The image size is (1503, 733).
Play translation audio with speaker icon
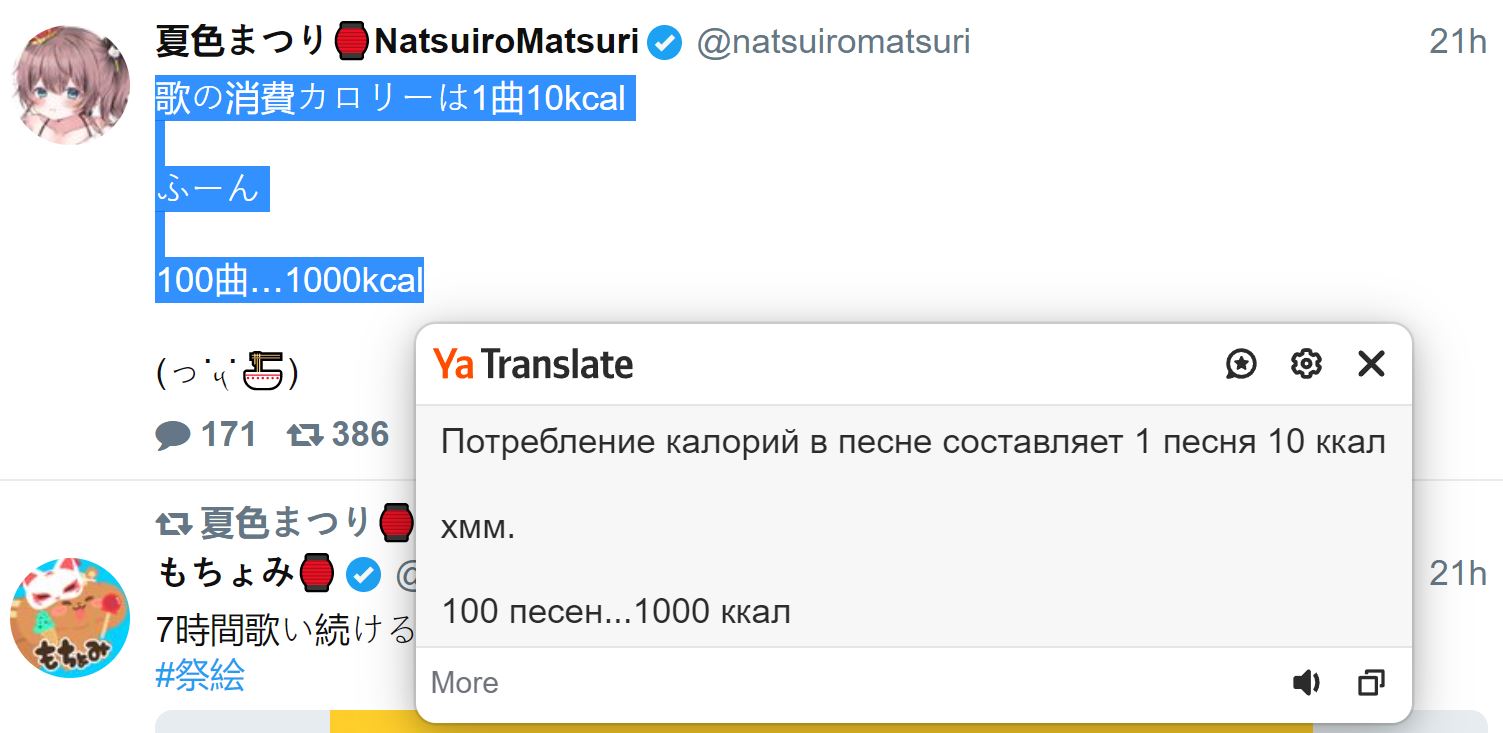click(1306, 683)
